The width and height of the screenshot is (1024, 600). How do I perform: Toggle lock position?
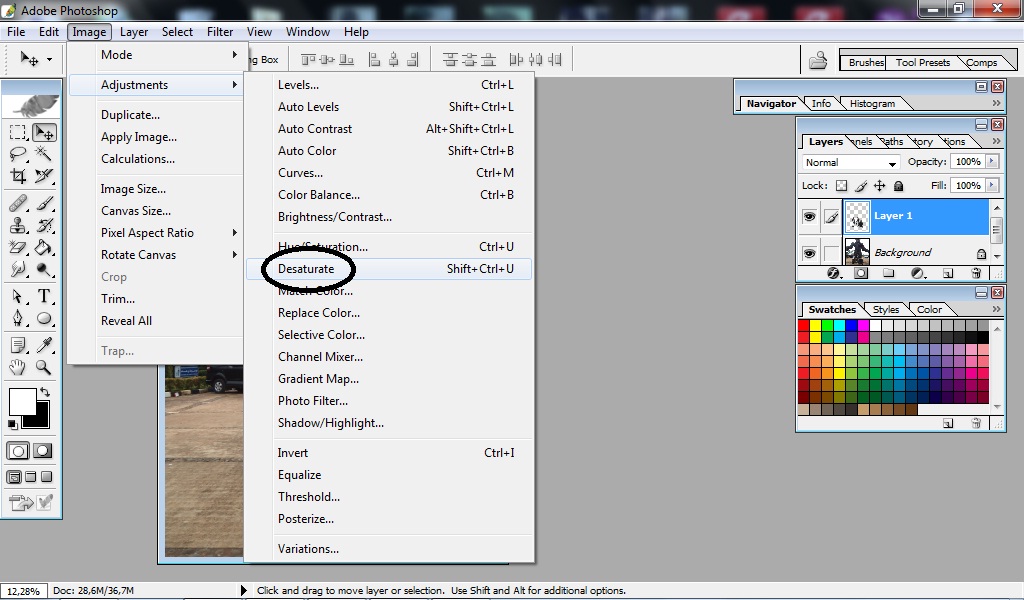(x=880, y=186)
